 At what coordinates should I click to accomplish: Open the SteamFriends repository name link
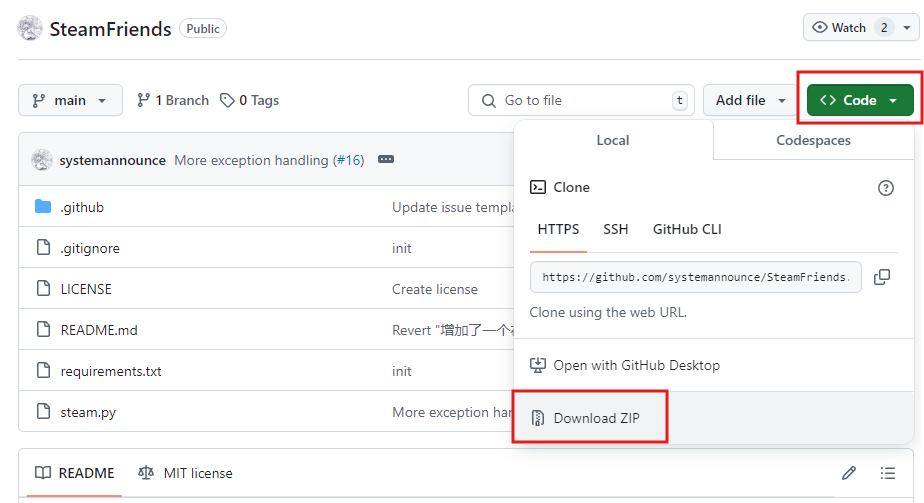(110, 29)
